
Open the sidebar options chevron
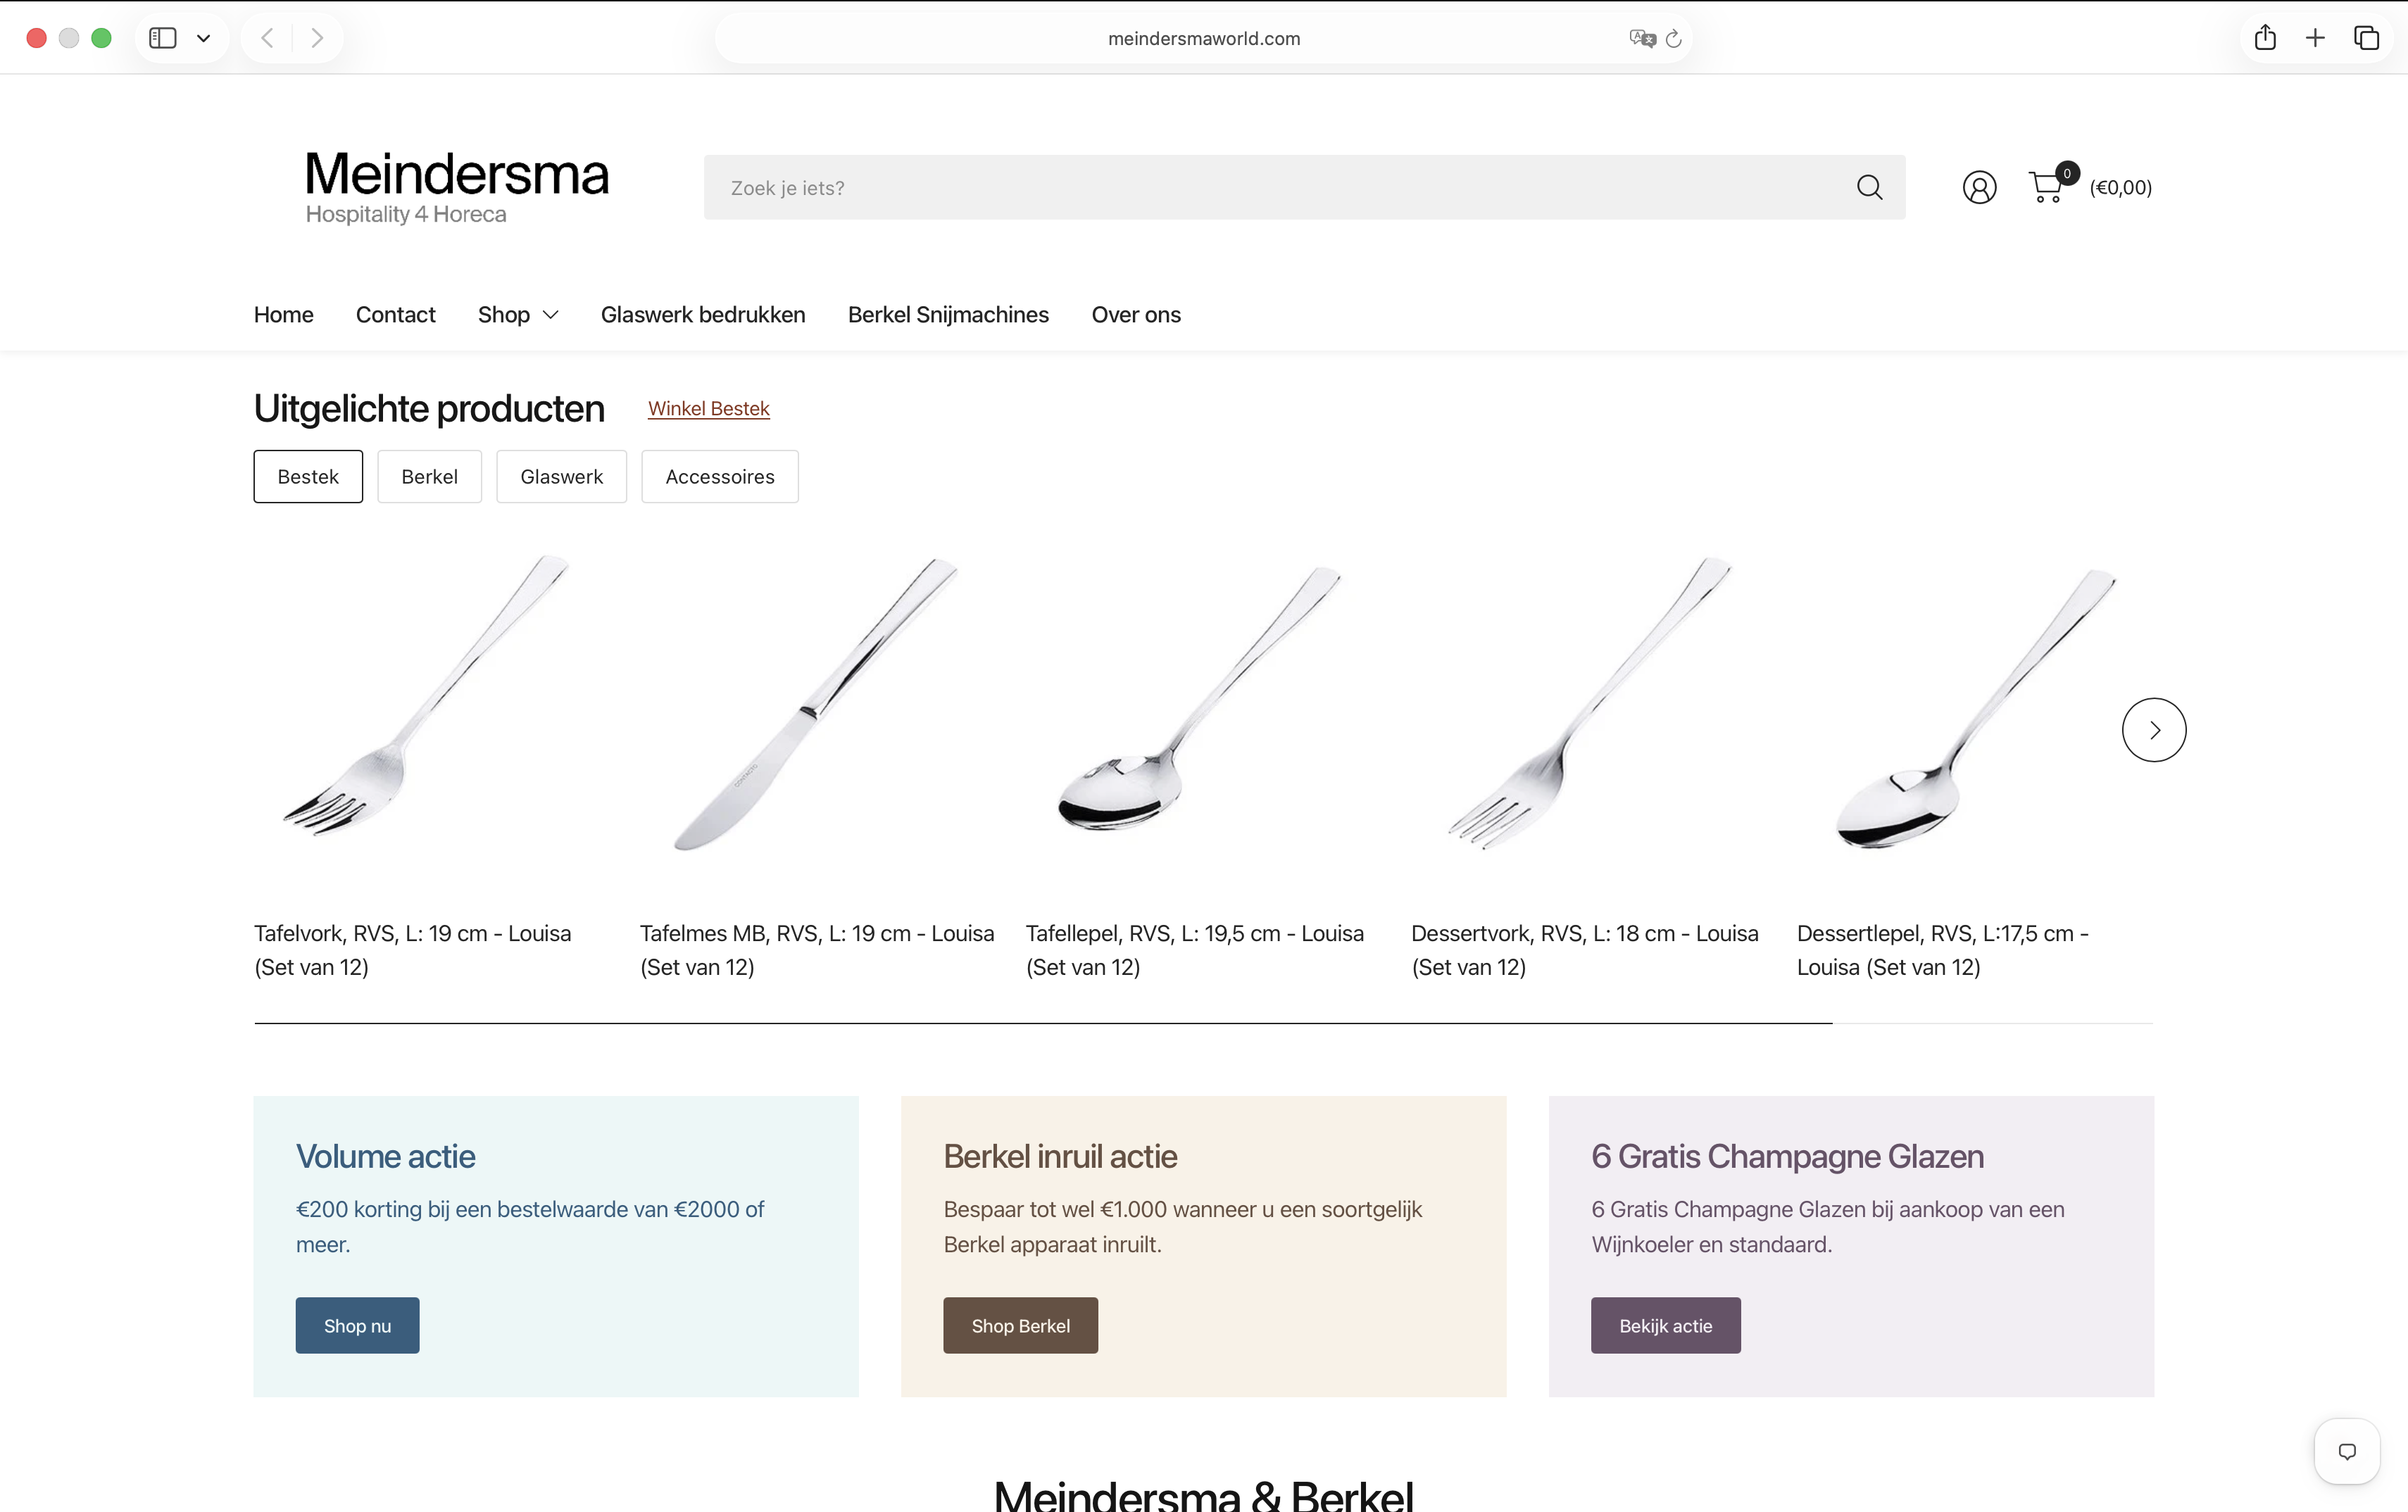coord(203,38)
